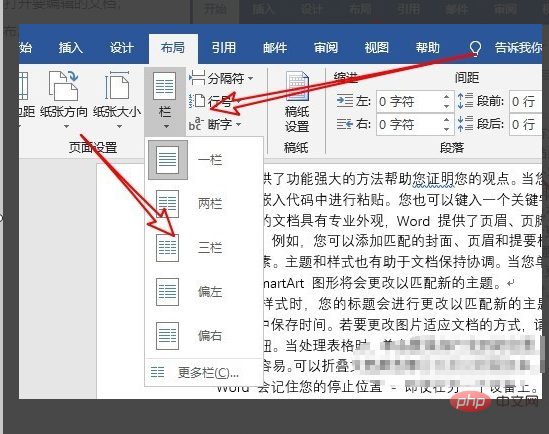
Task: Click the 稿纸 group label
Action: (296, 147)
